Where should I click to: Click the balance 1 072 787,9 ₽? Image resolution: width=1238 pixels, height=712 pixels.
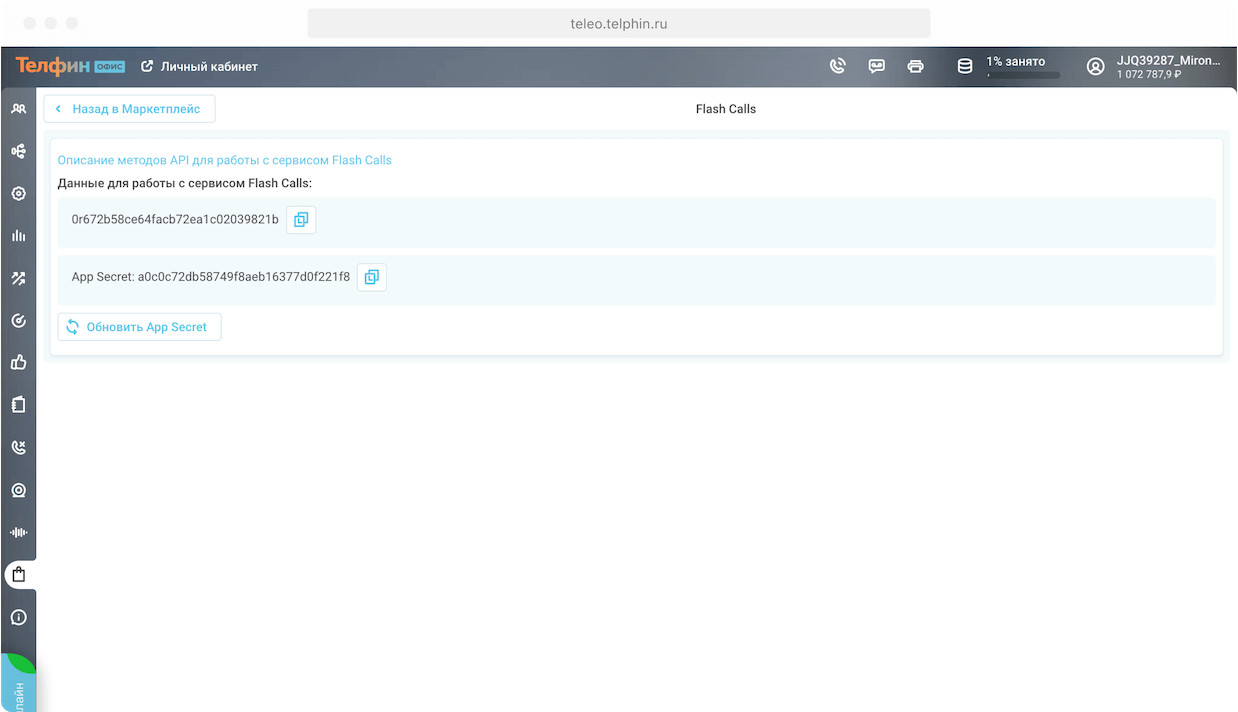tap(1149, 74)
